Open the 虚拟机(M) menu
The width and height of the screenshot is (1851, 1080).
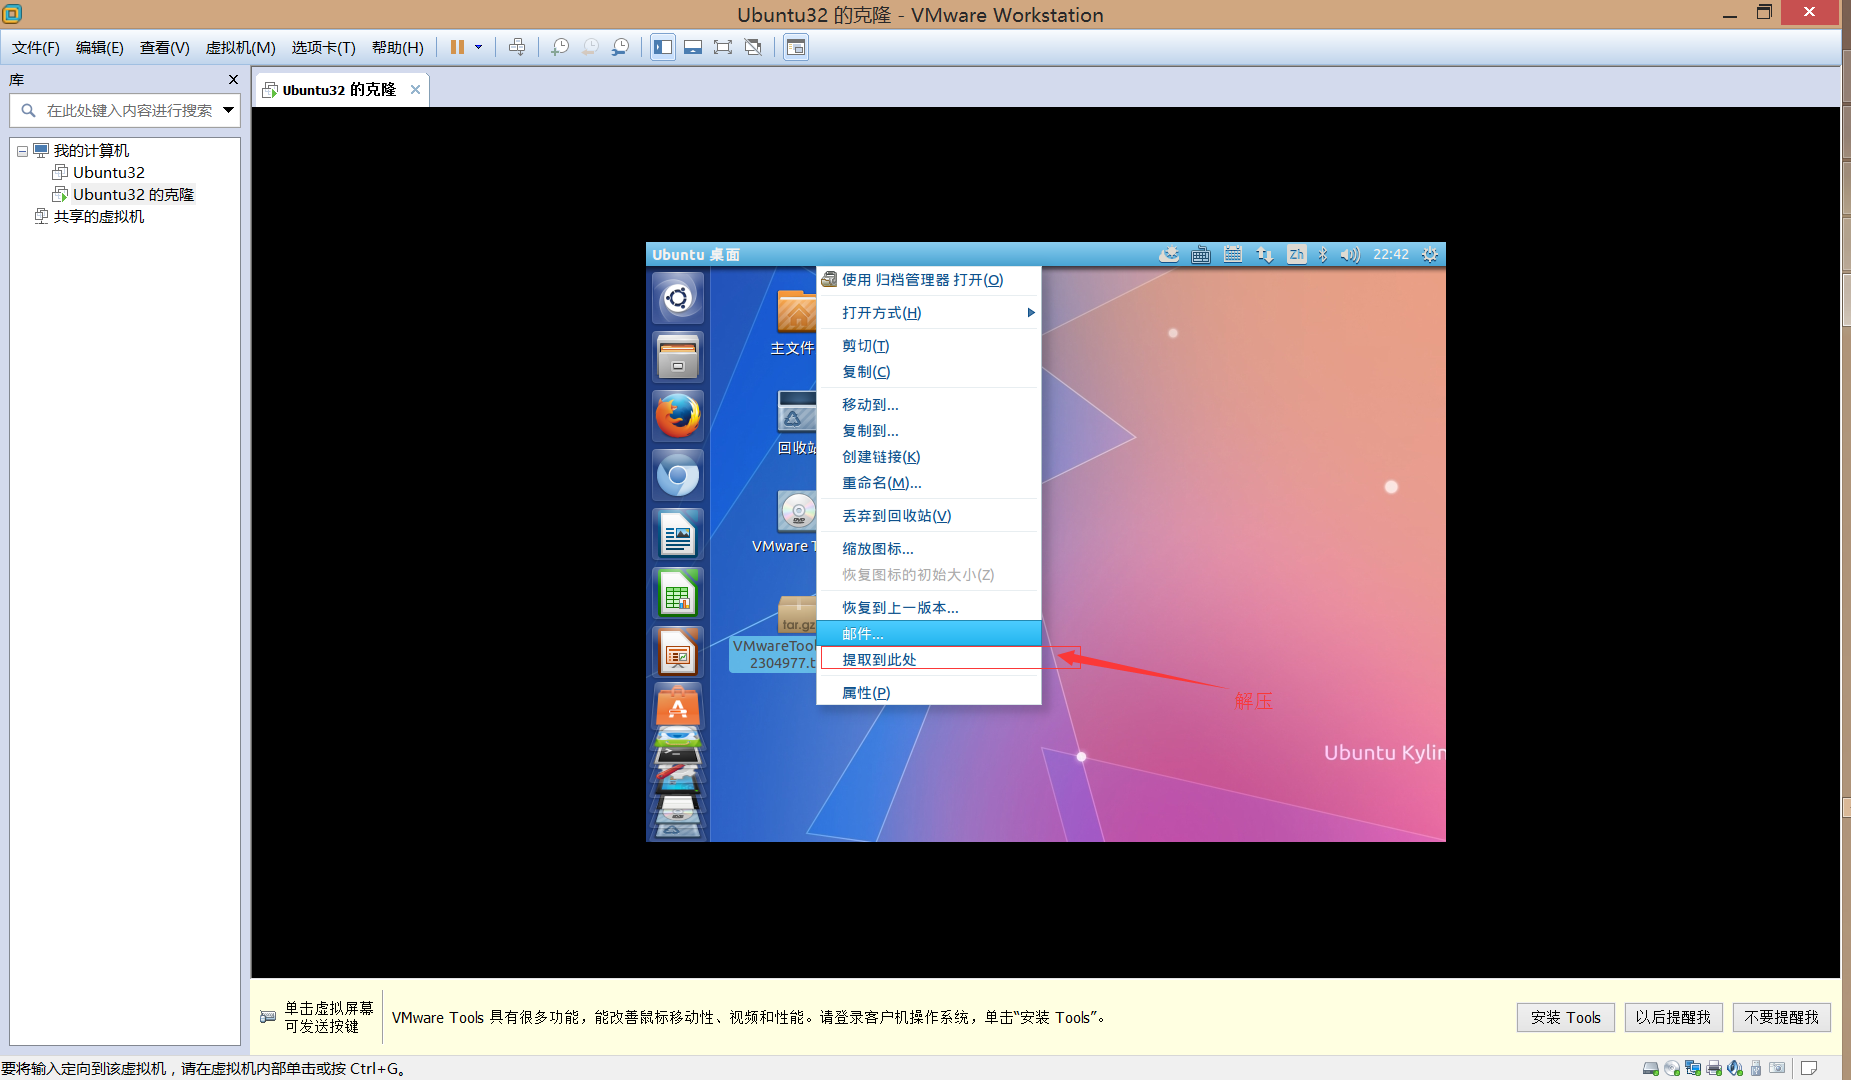pyautogui.click(x=241, y=47)
